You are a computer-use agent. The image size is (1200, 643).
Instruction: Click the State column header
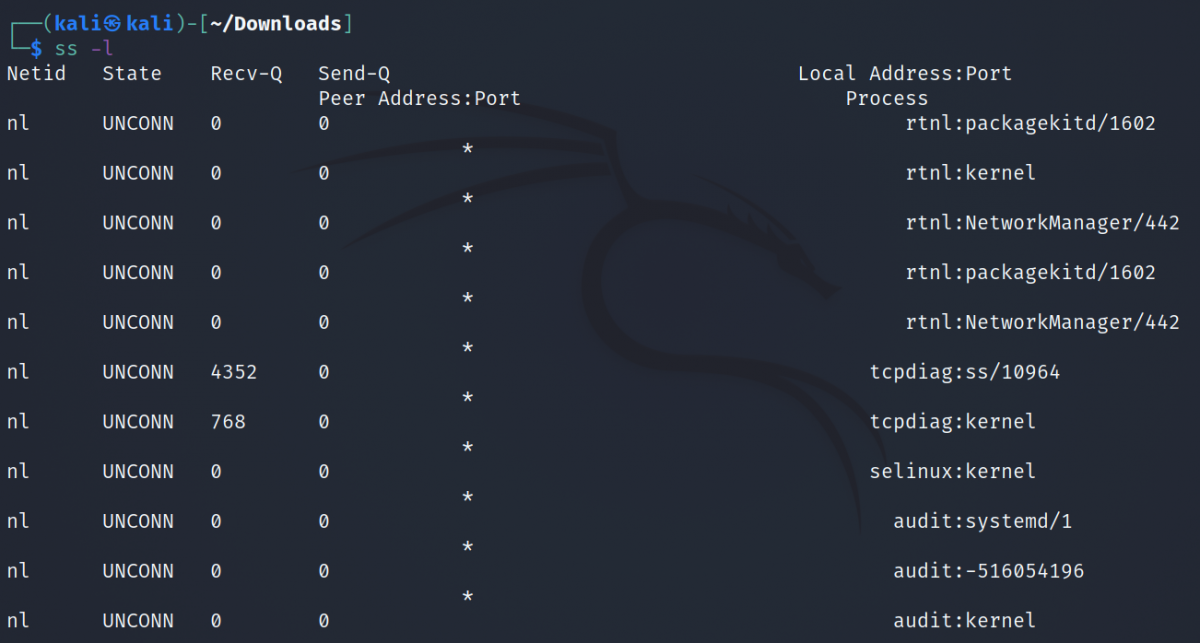pos(131,73)
